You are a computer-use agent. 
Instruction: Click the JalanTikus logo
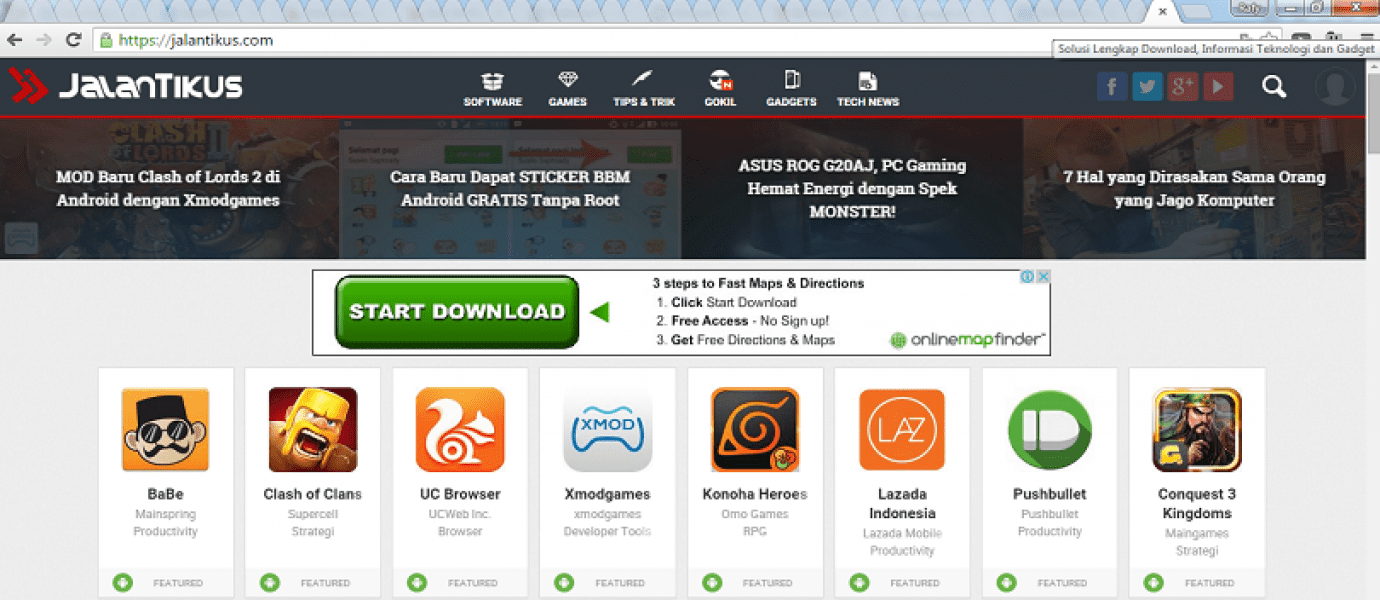pos(126,86)
